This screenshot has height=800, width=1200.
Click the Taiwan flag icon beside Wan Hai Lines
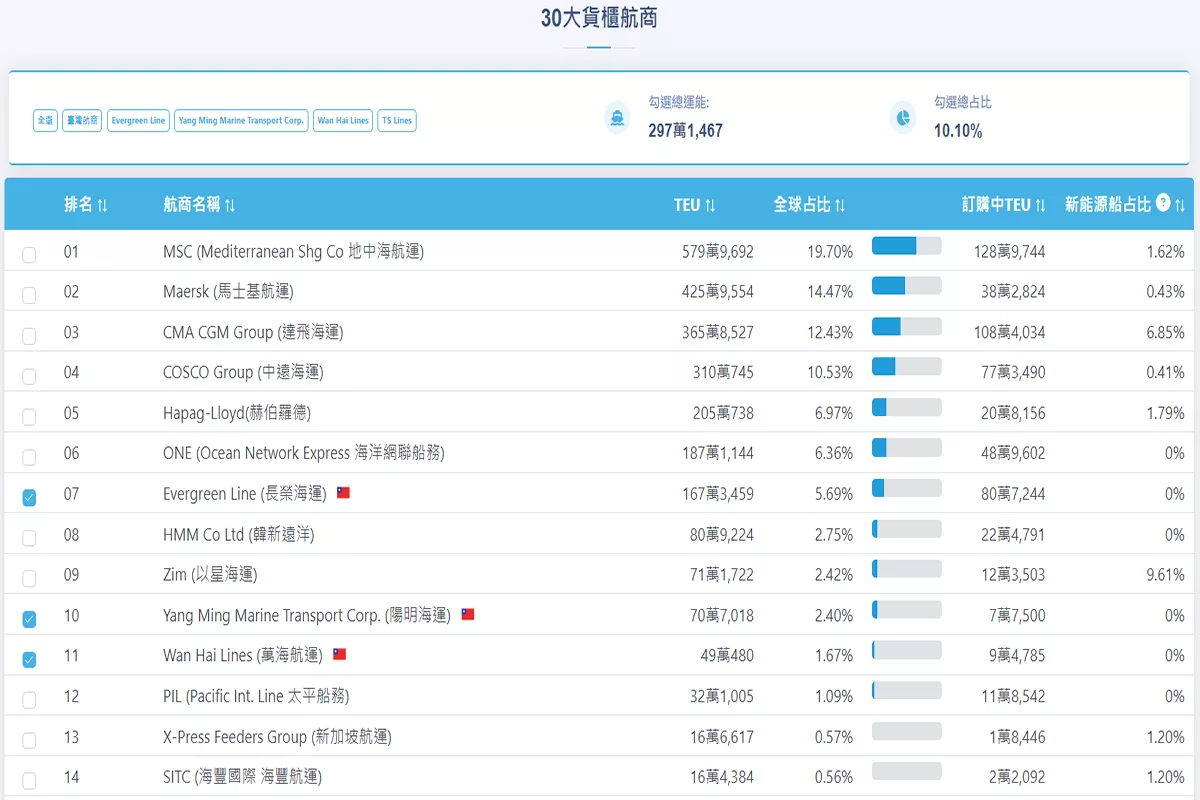339,655
